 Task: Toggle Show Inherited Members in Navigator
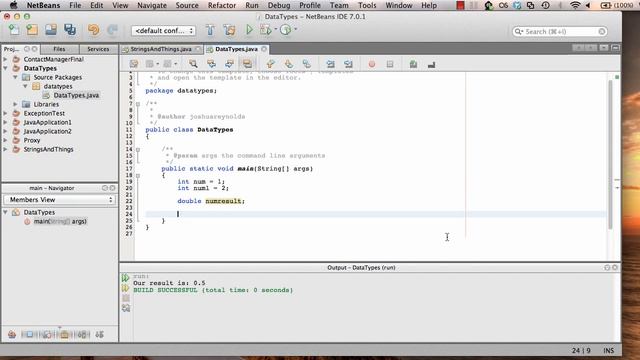[x=12, y=335]
